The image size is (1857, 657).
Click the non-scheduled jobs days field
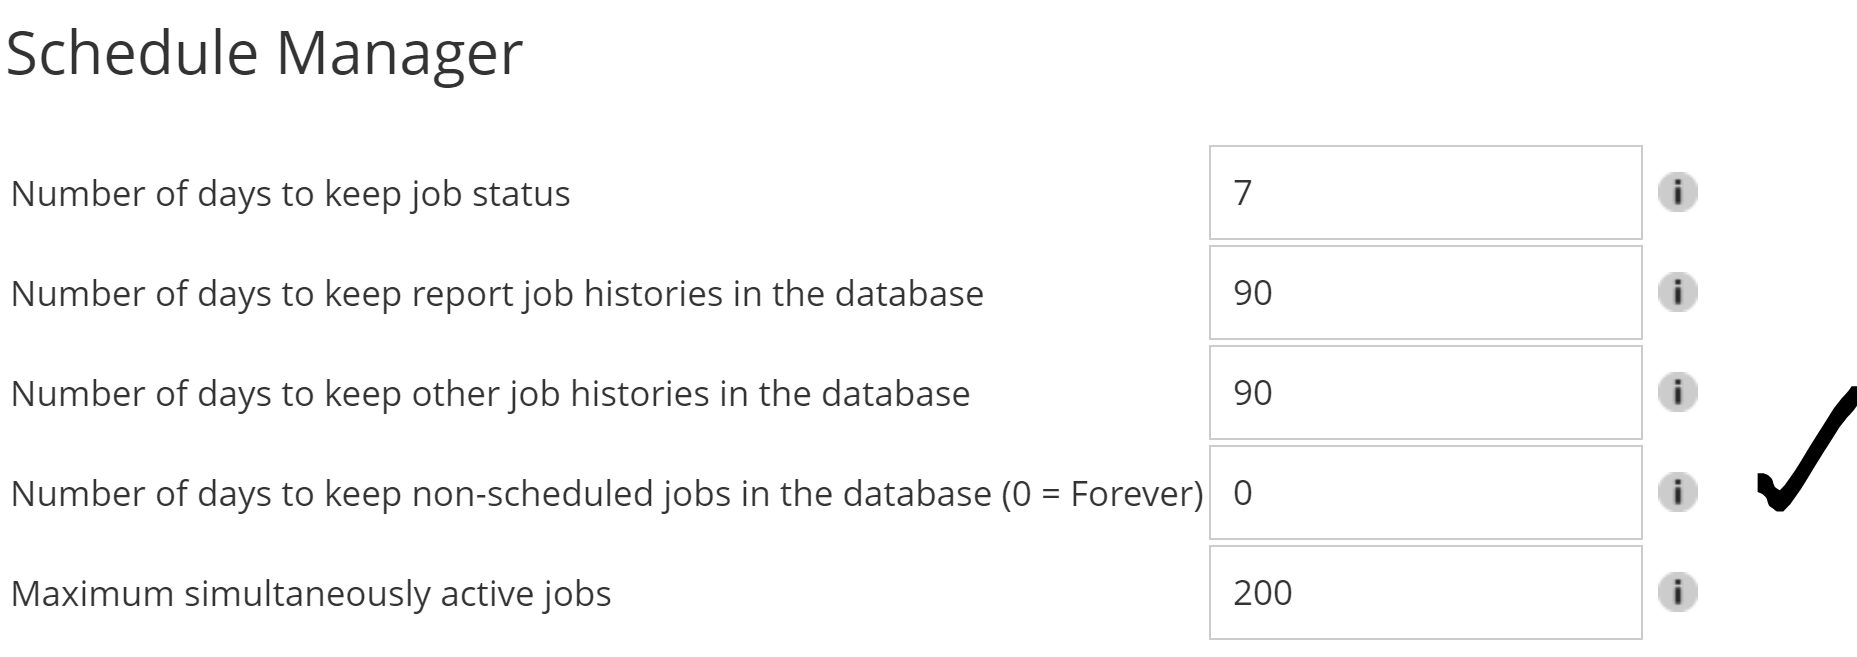pos(1424,492)
